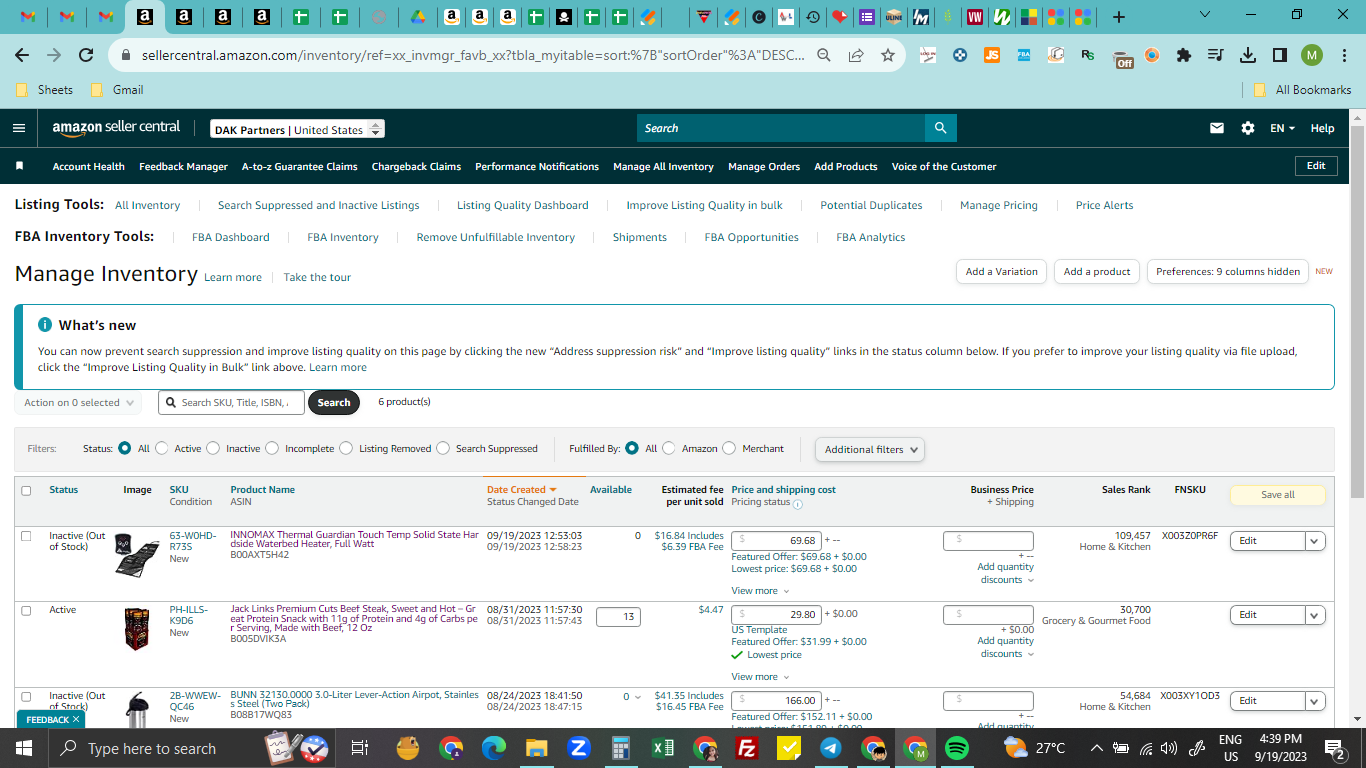Open DAK Partners United States account selector
The height and width of the screenshot is (768, 1366).
tap(298, 129)
